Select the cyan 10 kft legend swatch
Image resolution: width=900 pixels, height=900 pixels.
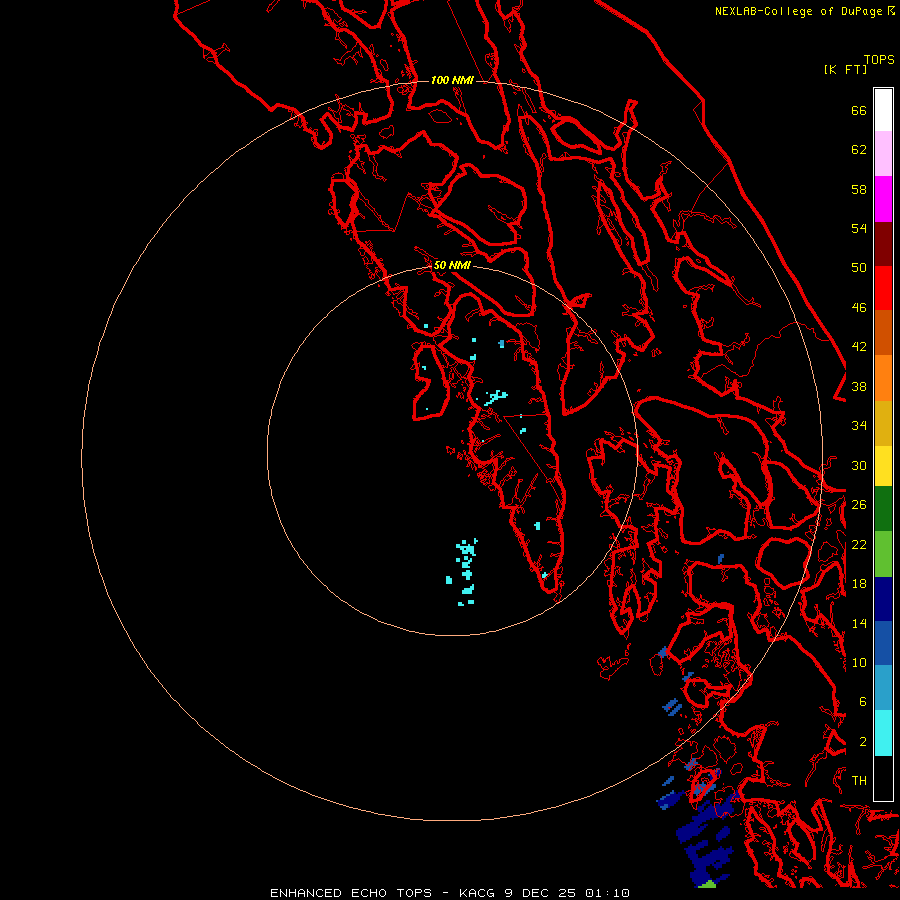(883, 733)
